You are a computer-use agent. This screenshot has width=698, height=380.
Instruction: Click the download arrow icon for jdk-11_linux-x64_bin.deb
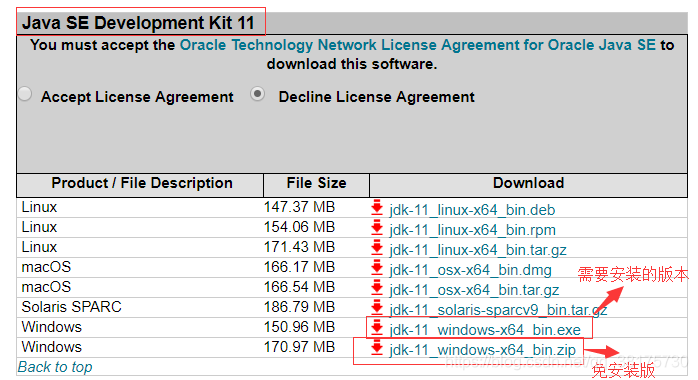click(x=377, y=208)
